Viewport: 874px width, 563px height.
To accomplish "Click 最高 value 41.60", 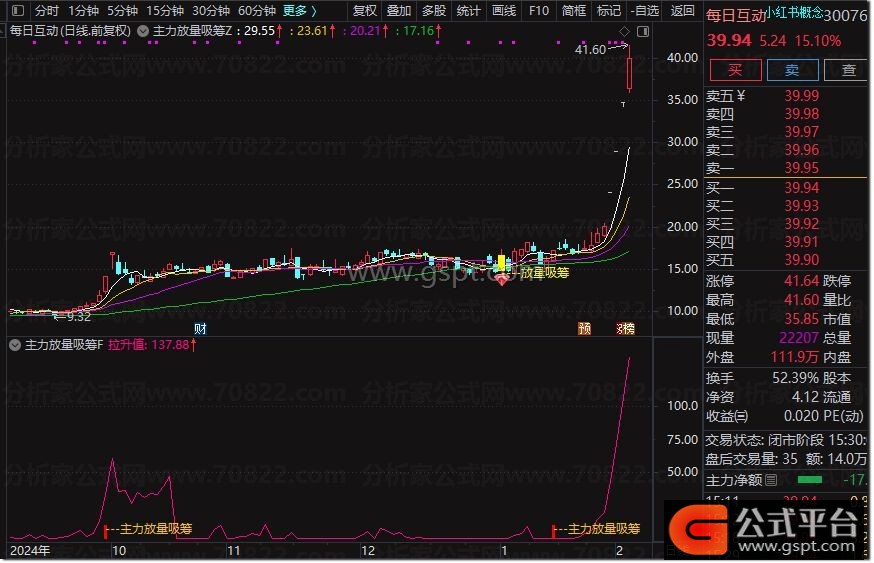I will pyautogui.click(x=802, y=300).
